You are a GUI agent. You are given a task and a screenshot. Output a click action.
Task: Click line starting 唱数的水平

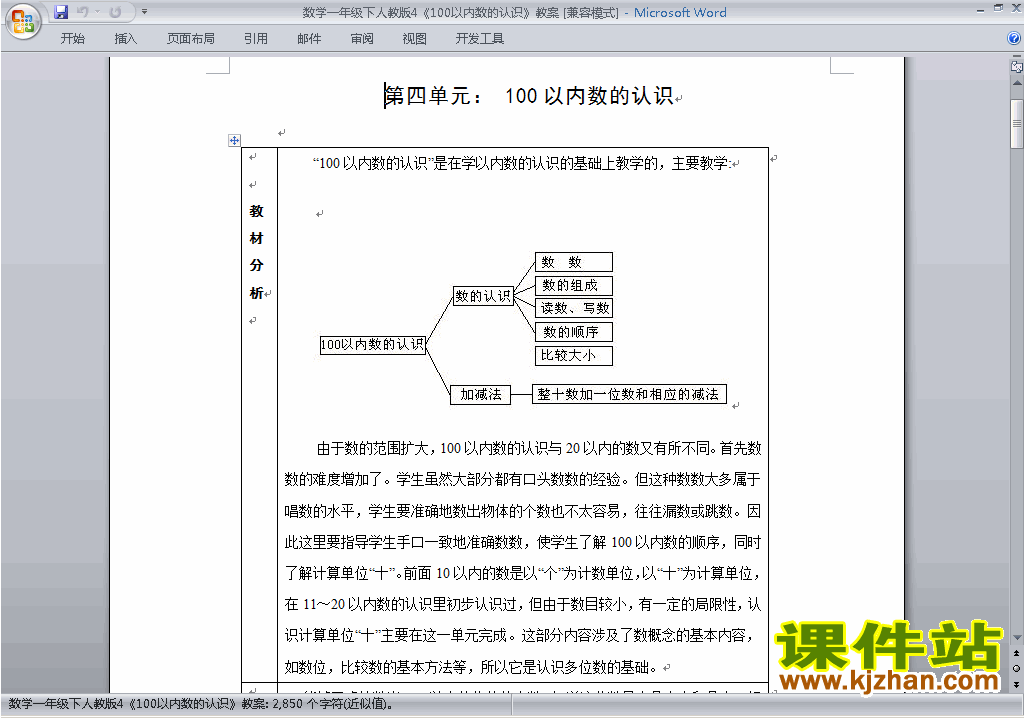tap(522, 511)
